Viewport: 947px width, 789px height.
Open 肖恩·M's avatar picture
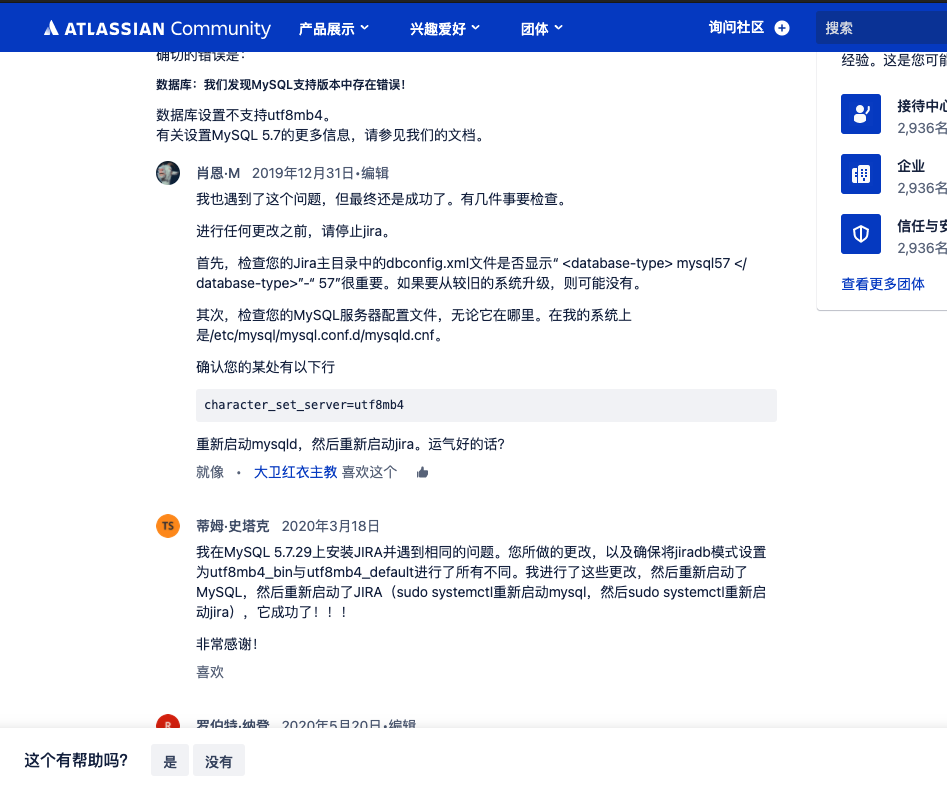click(x=168, y=173)
